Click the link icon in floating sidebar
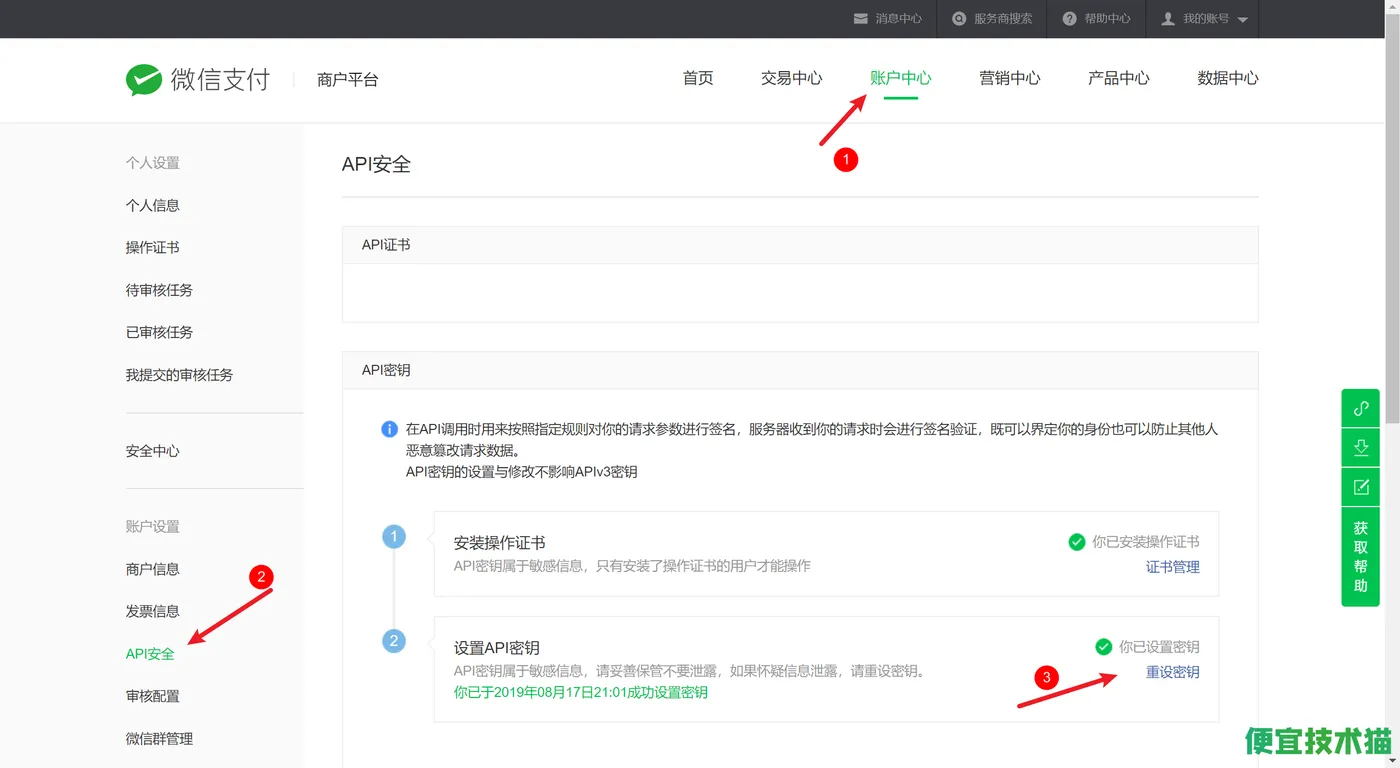 coord(1361,408)
